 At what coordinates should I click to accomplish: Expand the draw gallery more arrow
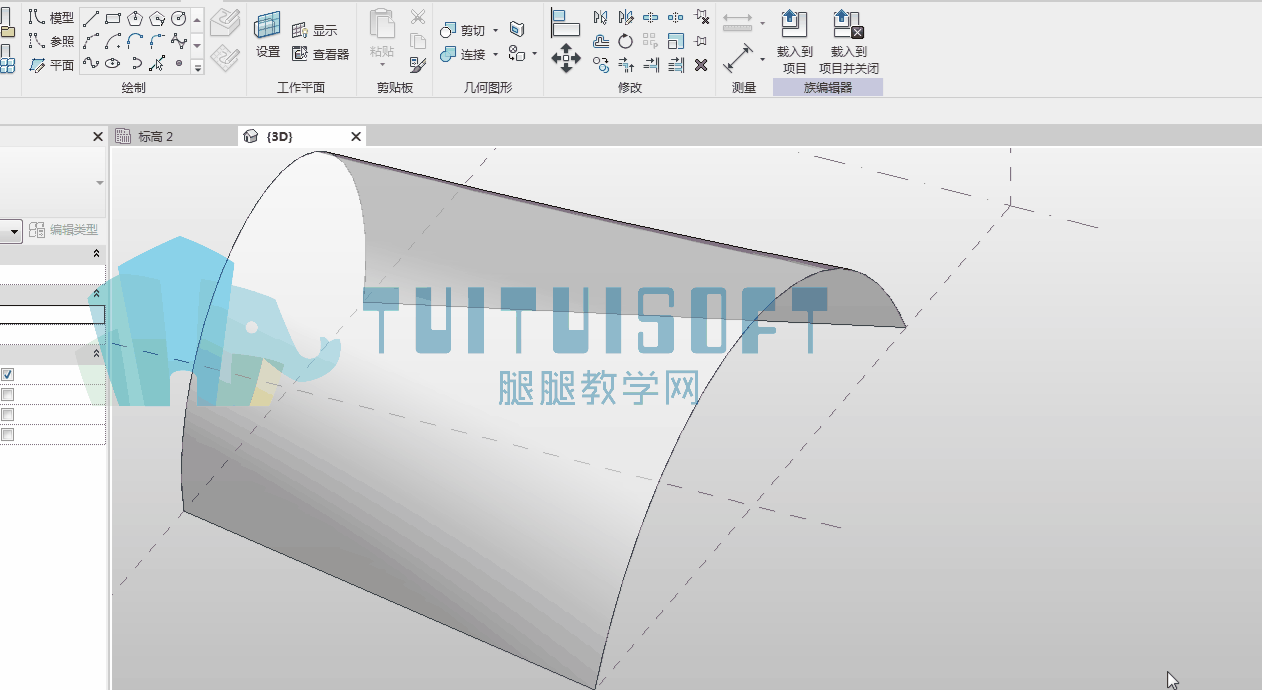pyautogui.click(x=197, y=67)
